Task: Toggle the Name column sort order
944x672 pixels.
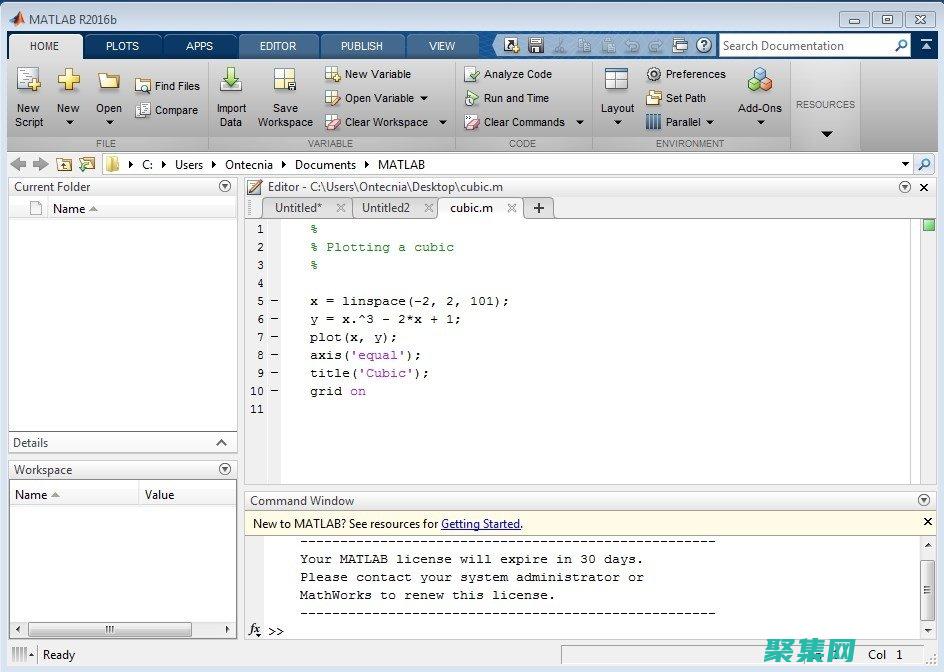Action: pyautogui.click(x=72, y=208)
